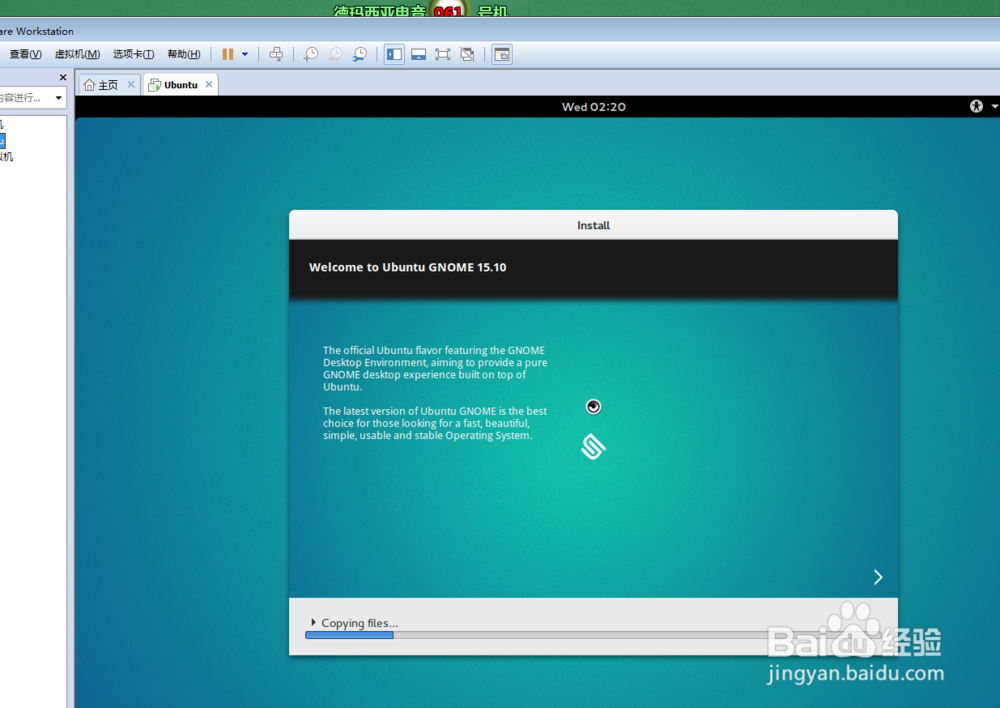
Task: Click the forward arrow to continue installation
Action: coord(877,577)
